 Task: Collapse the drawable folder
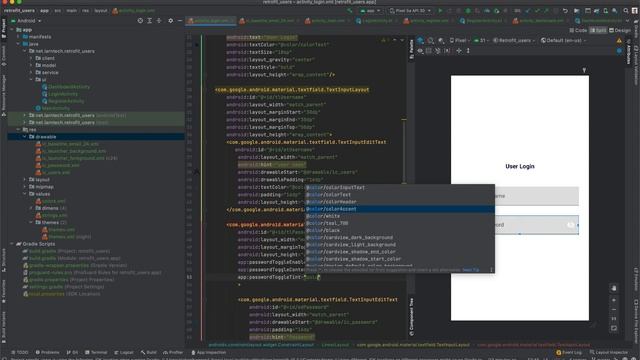pos(24,137)
